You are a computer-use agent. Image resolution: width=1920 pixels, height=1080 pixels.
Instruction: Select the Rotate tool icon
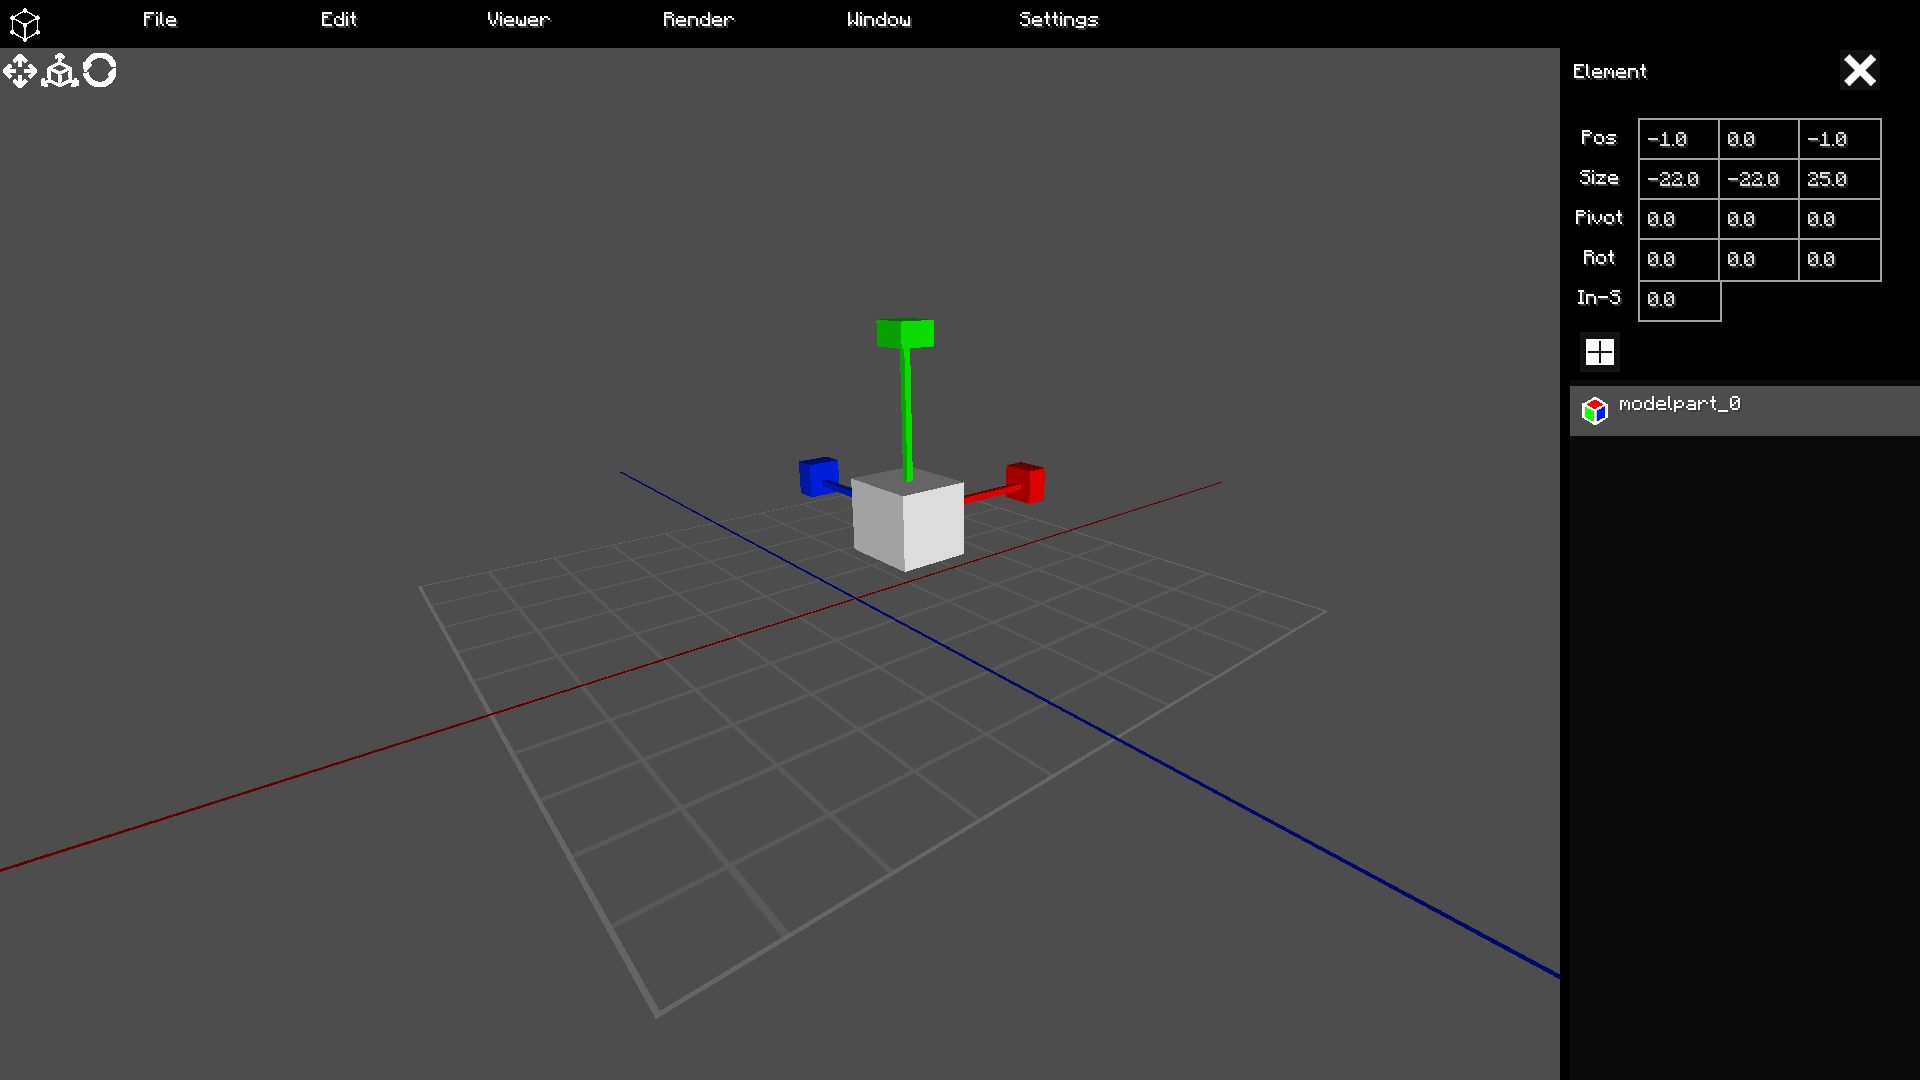tap(100, 71)
